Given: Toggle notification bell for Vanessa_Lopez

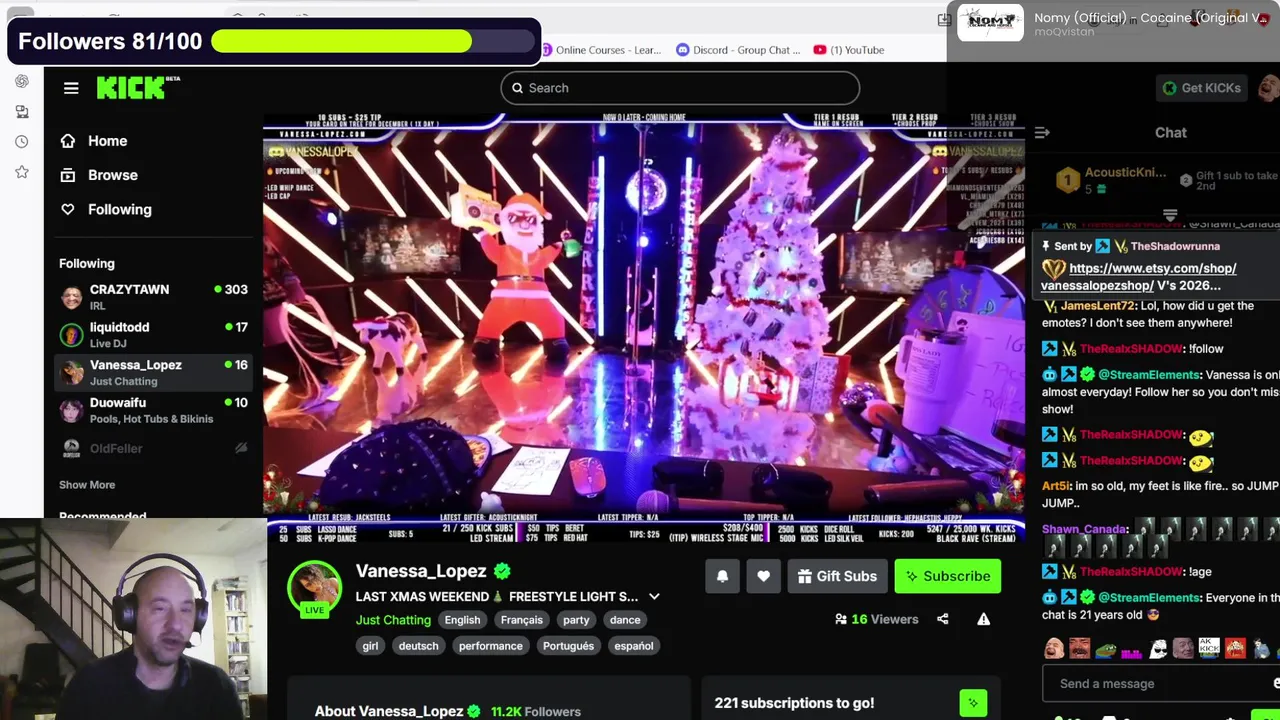Looking at the screenshot, I should [722, 576].
